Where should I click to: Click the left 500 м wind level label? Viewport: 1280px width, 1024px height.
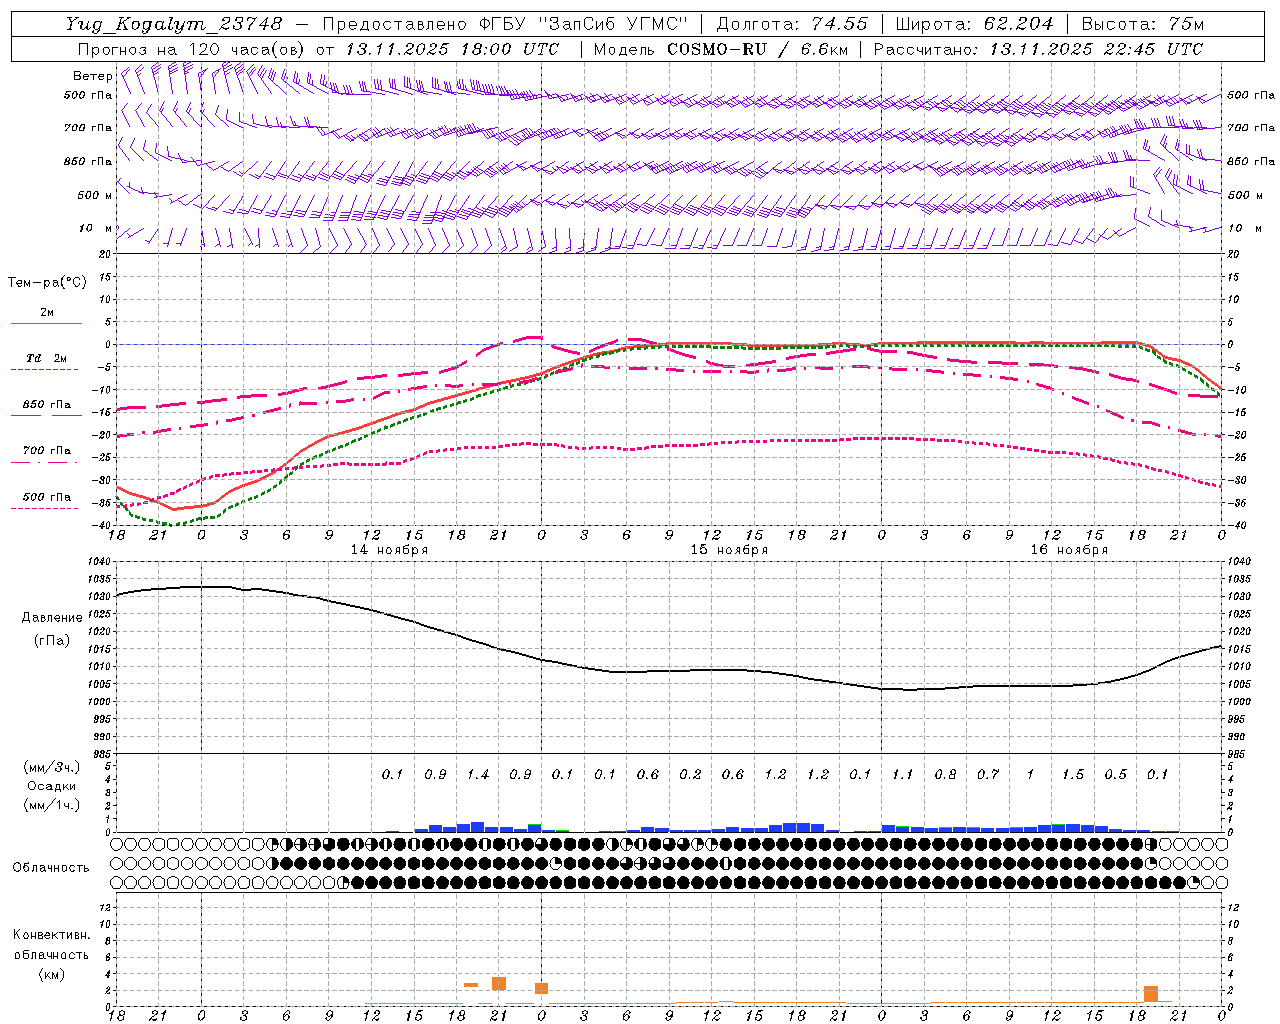pos(94,195)
